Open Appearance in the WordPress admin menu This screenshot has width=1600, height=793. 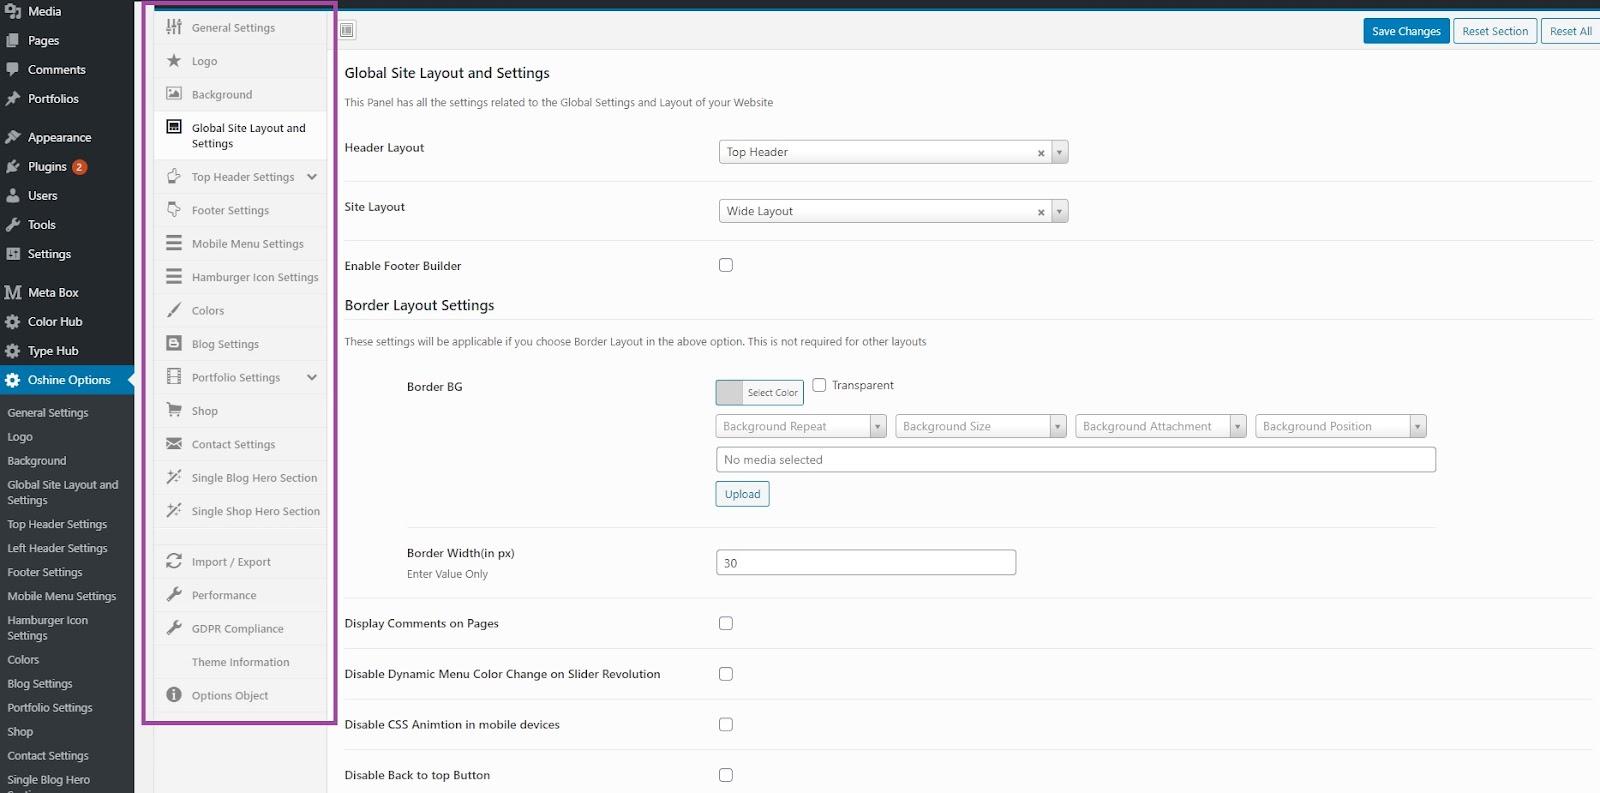59,137
